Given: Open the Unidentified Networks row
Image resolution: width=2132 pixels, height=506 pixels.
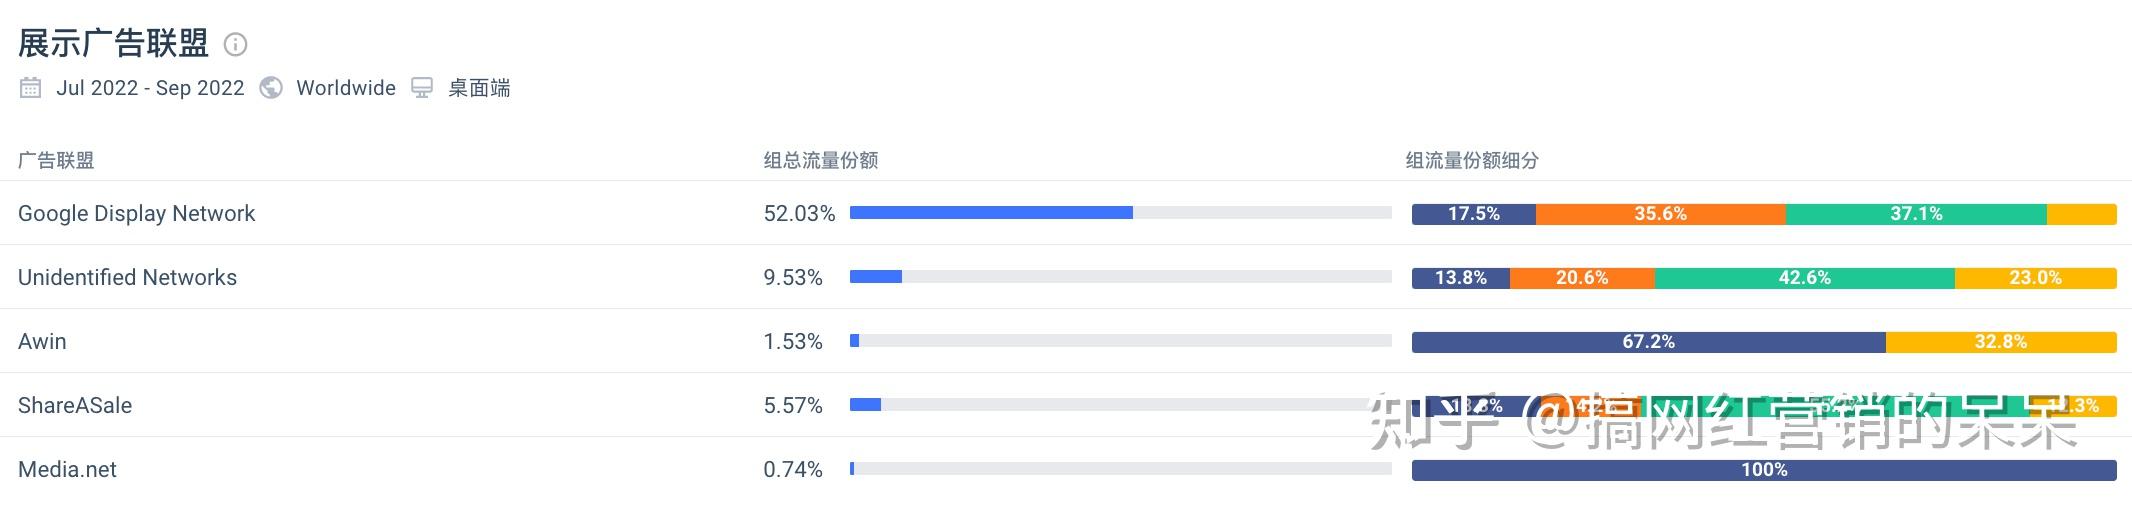Looking at the screenshot, I should point(128,277).
